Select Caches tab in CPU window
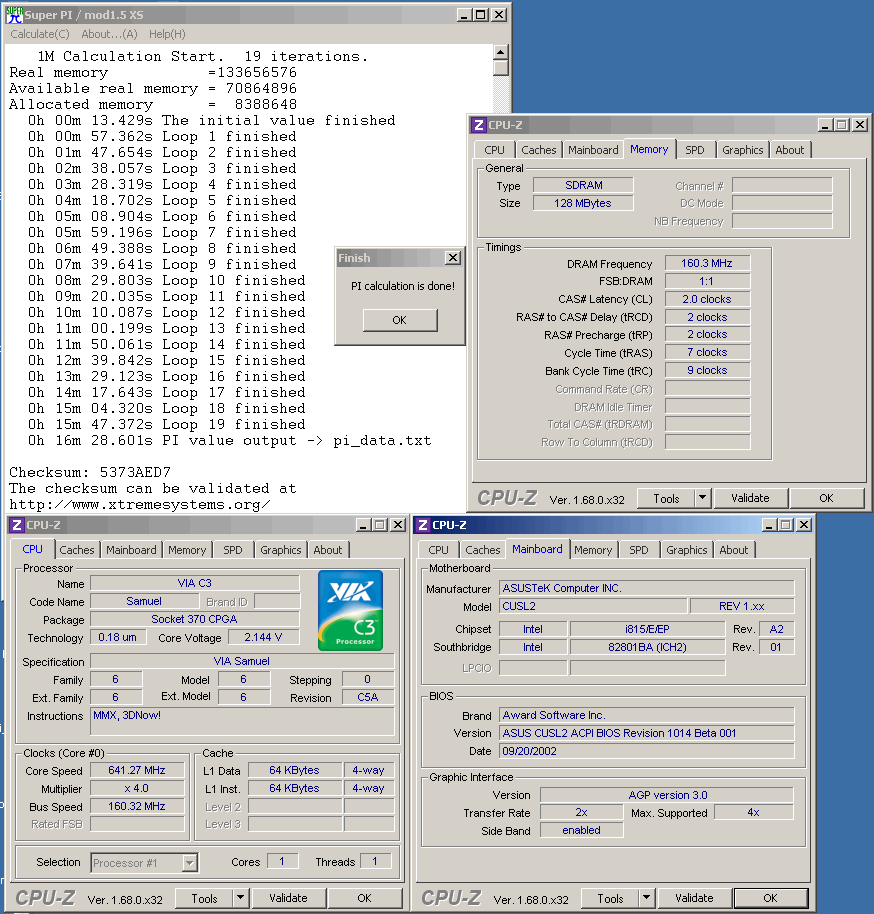 pos(76,550)
